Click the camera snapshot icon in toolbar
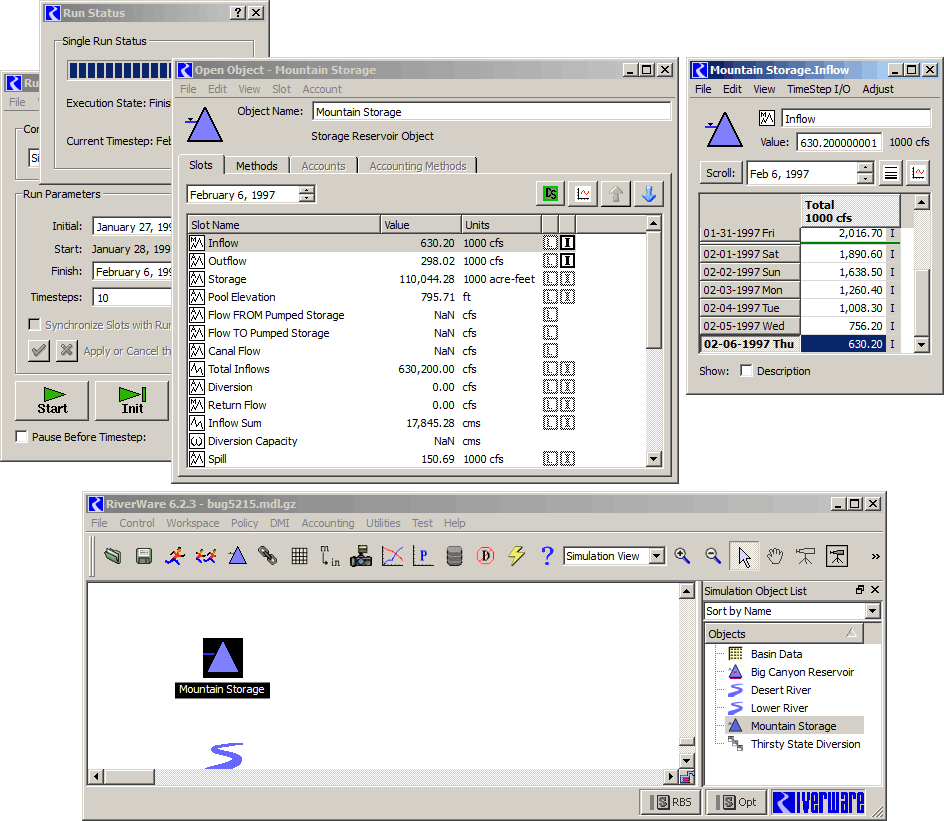 [x=361, y=556]
